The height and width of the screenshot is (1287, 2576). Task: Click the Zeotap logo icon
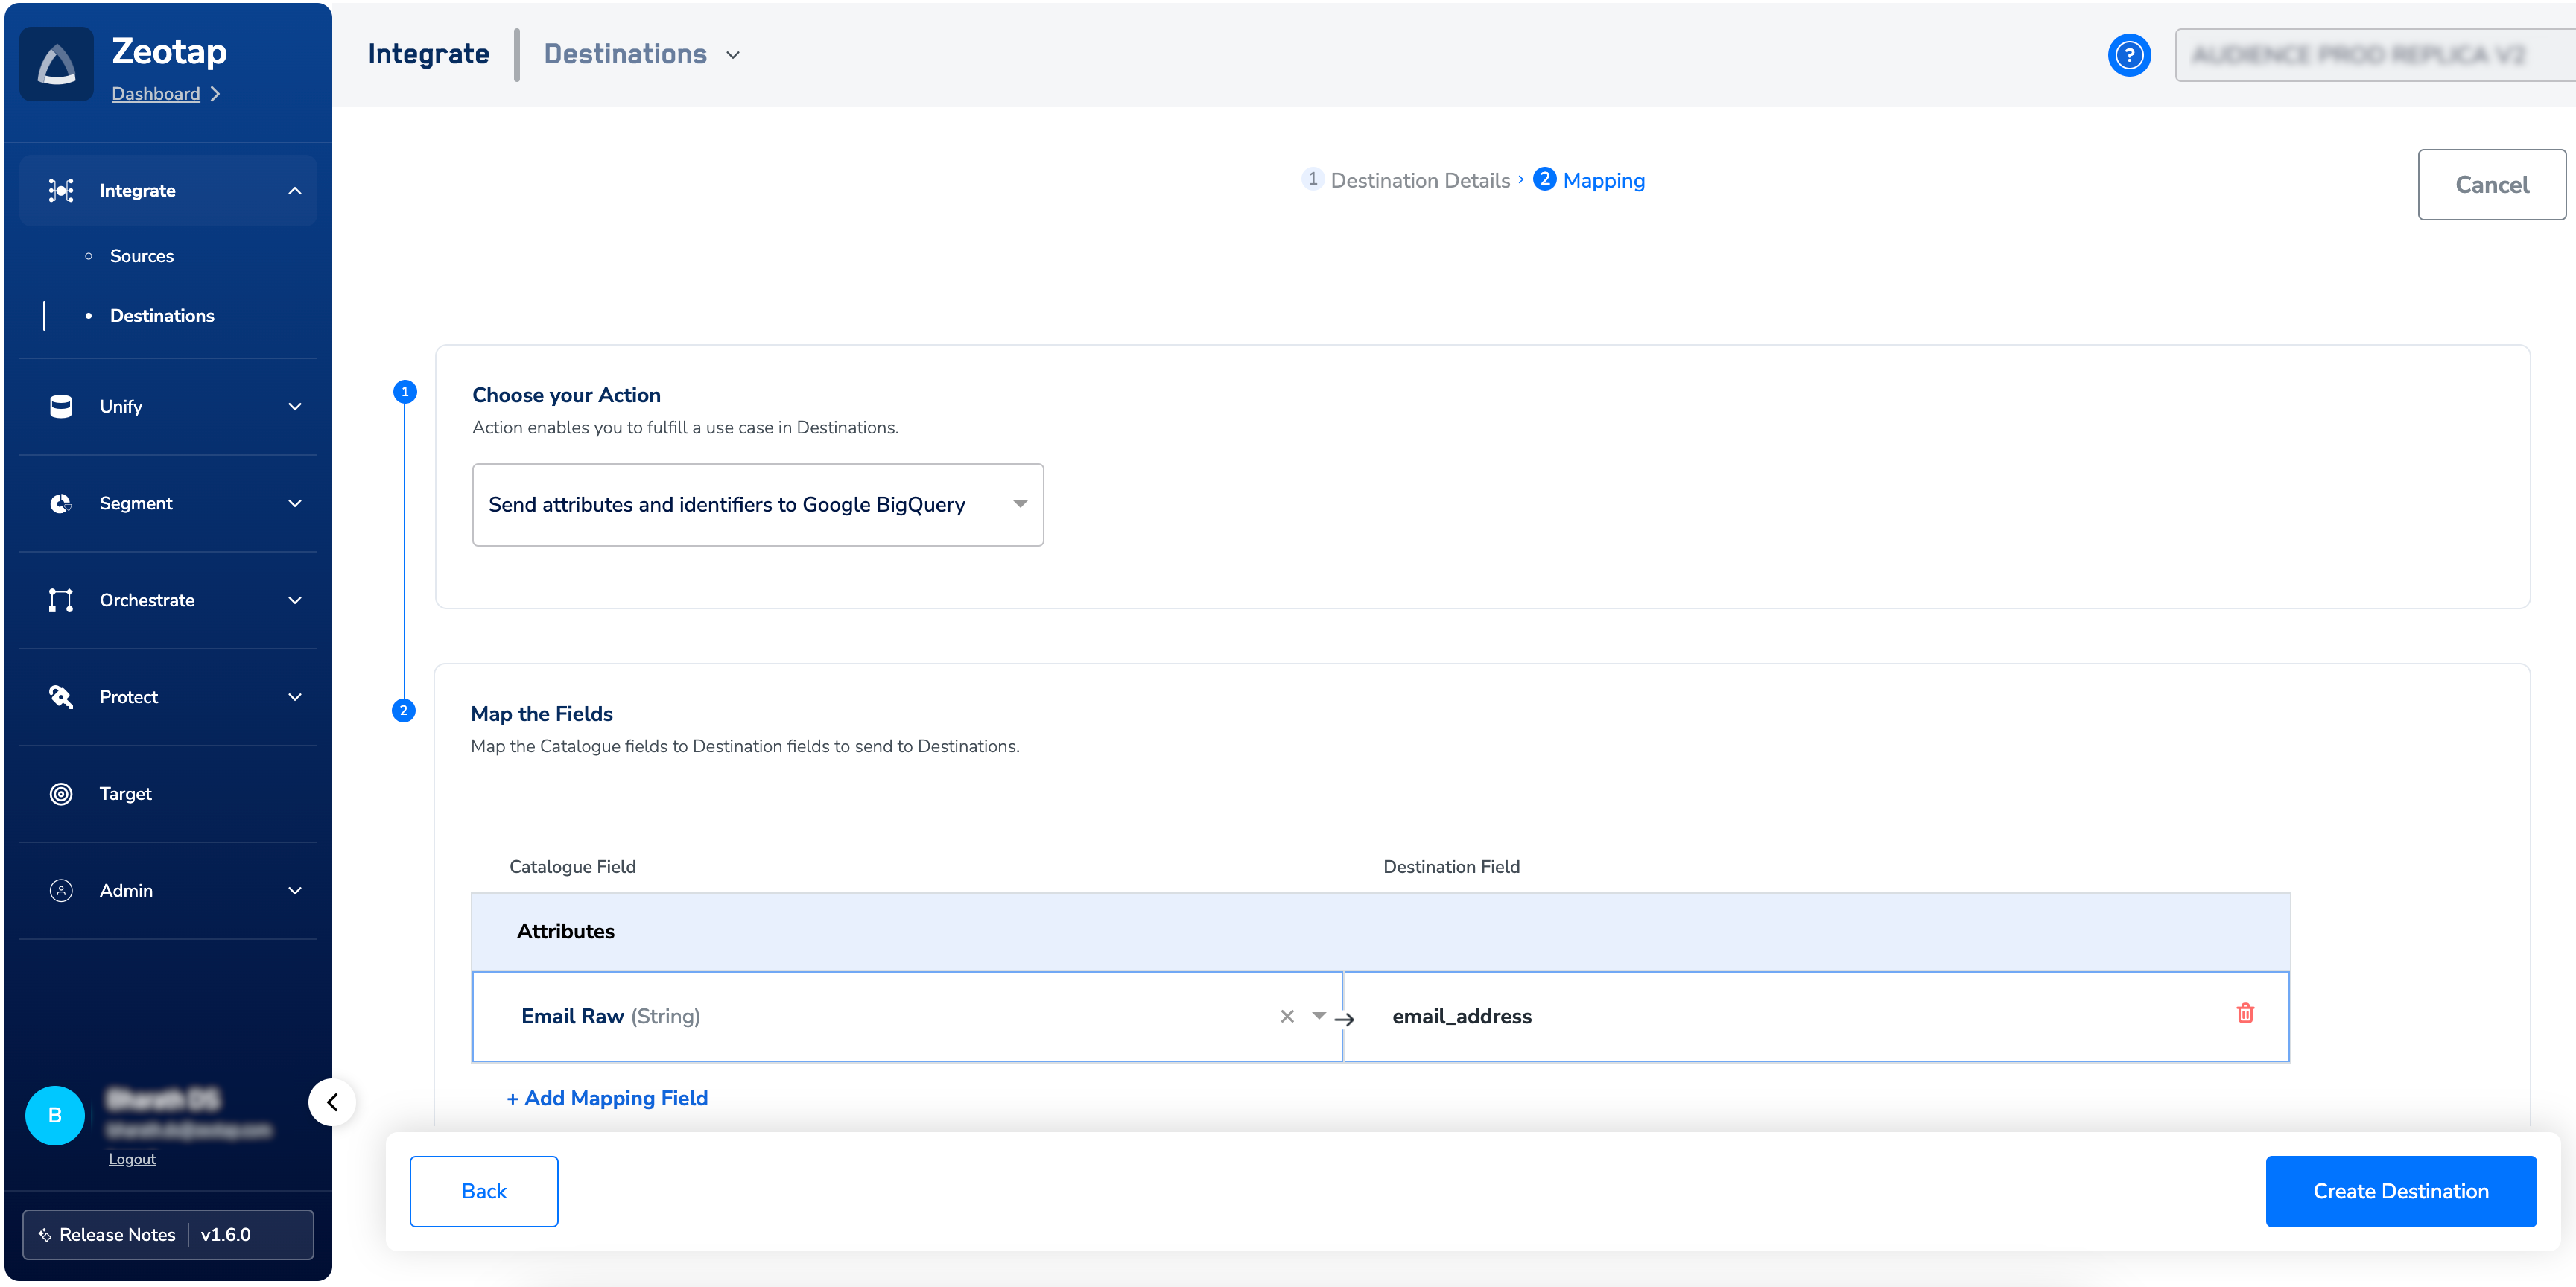[57, 64]
